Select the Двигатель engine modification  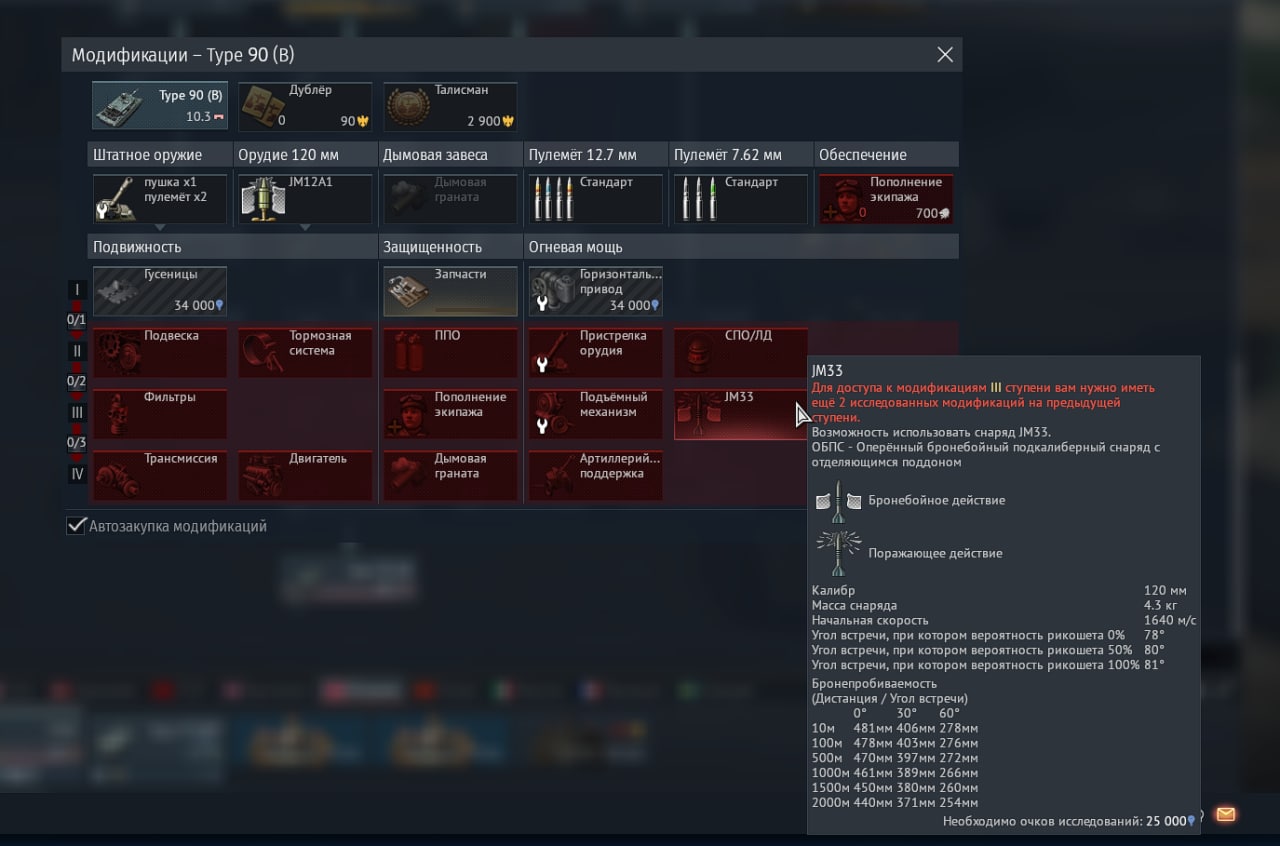[305, 476]
